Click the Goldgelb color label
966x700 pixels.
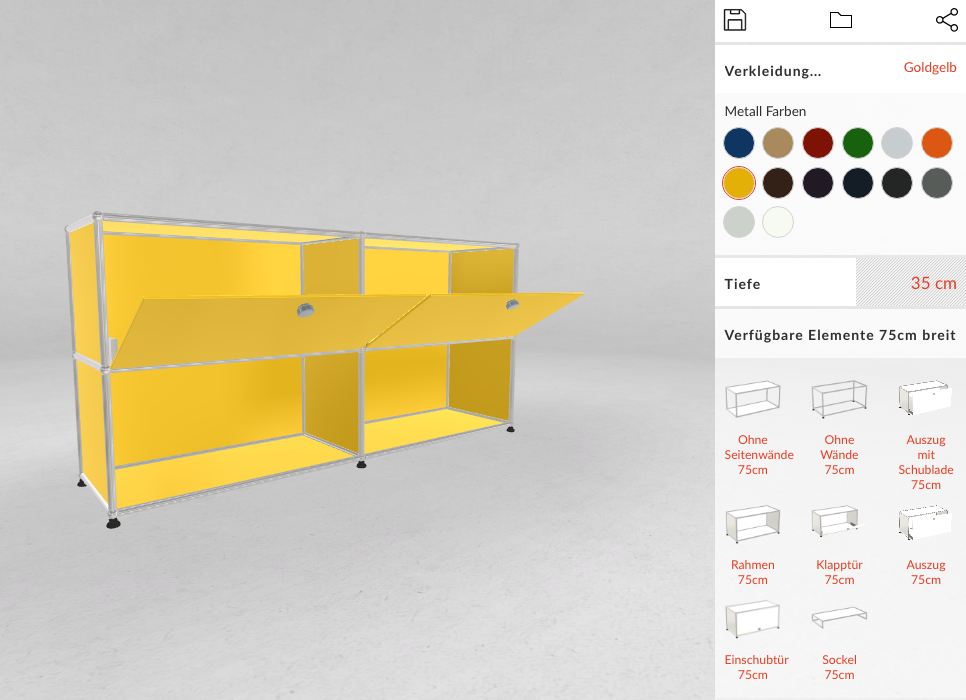(930, 67)
